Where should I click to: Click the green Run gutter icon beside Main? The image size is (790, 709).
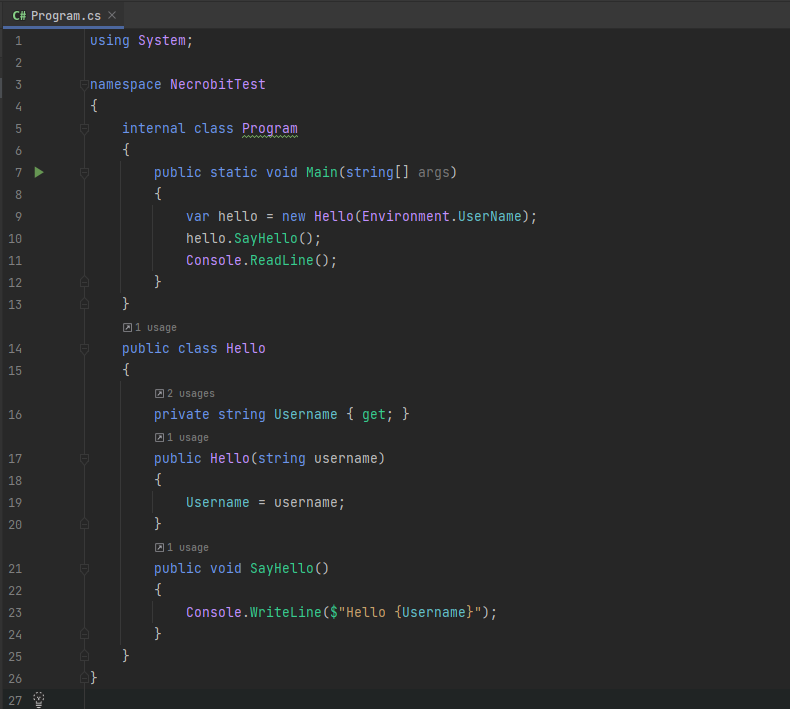pyautogui.click(x=39, y=172)
